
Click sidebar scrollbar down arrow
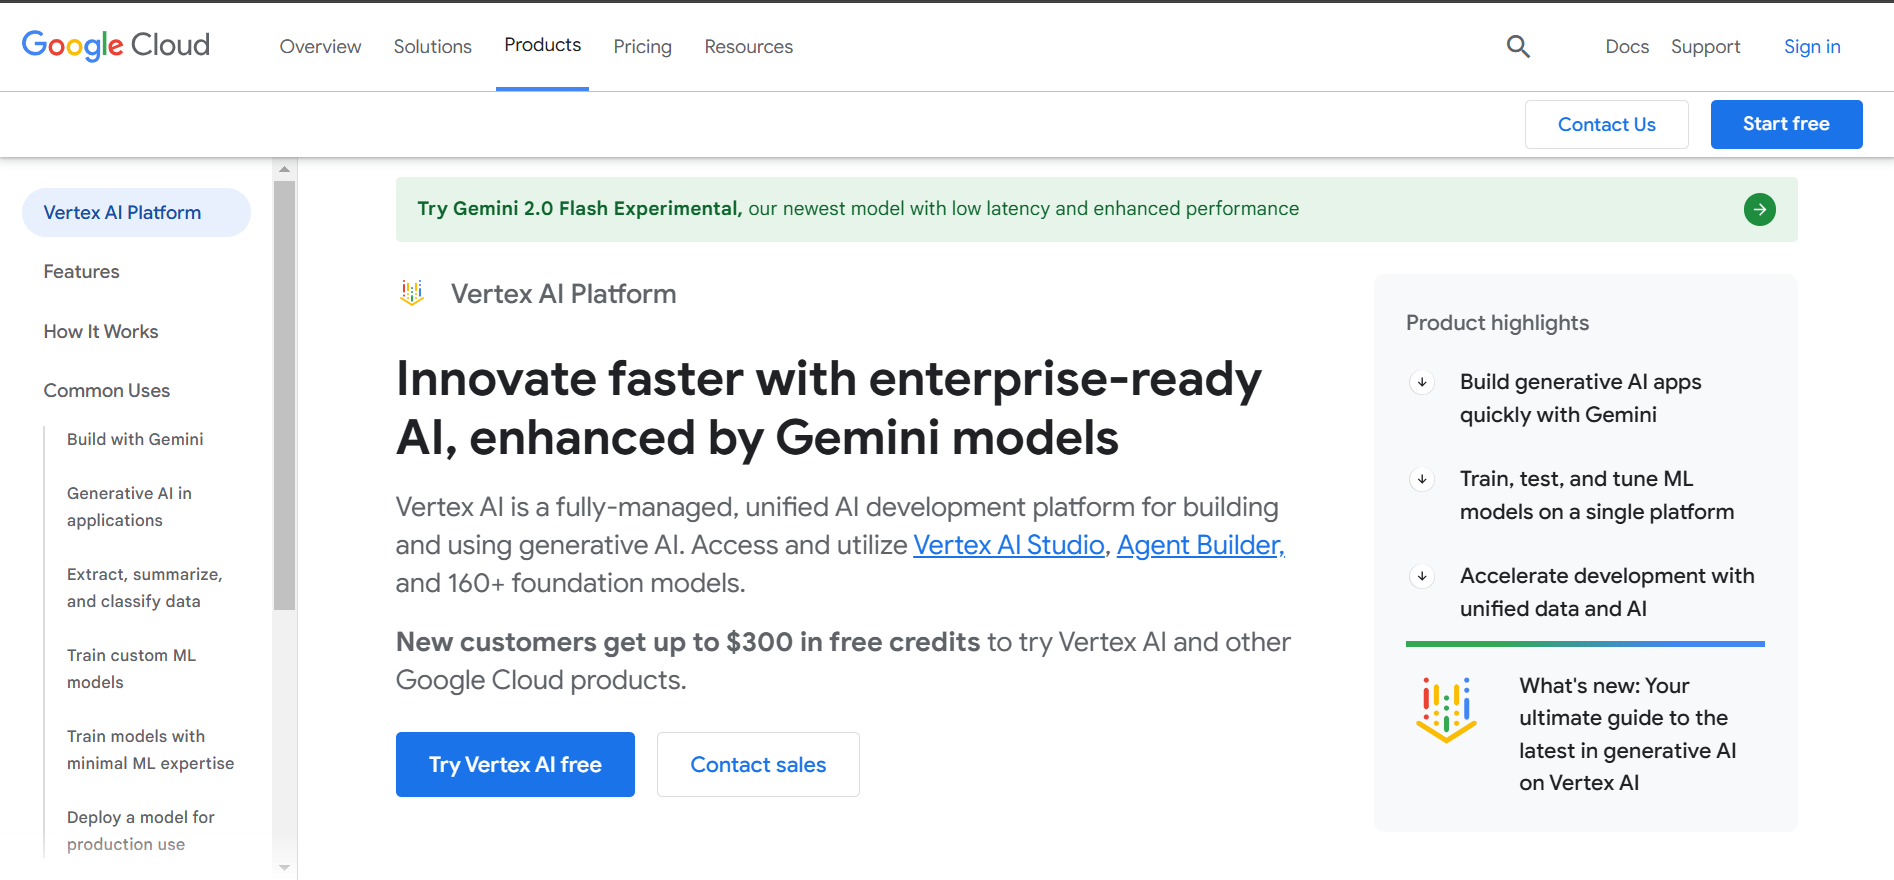[x=284, y=868]
